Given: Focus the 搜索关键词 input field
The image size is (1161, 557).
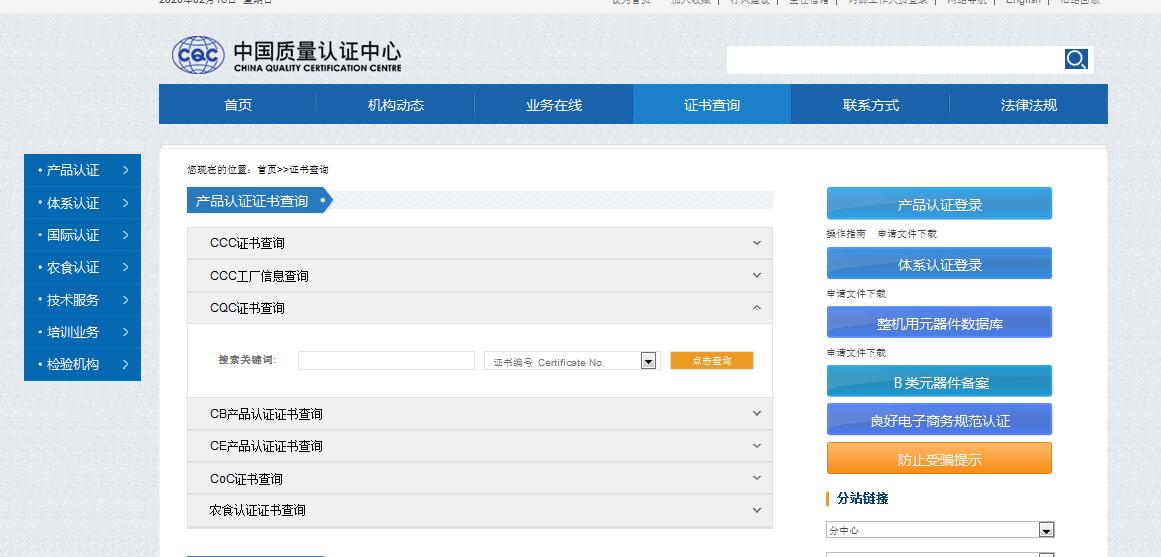Looking at the screenshot, I should click(386, 361).
